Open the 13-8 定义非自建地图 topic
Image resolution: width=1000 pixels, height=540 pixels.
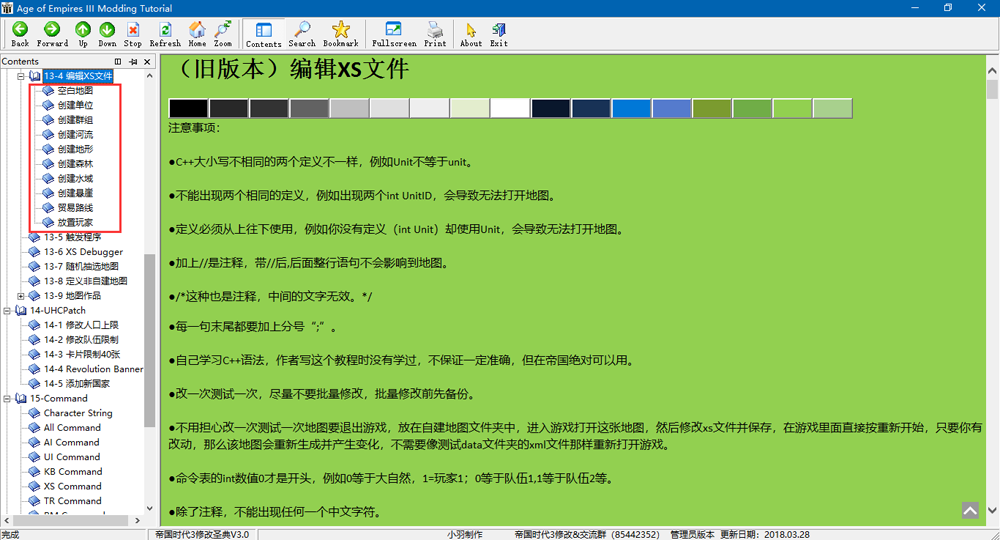click(x=85, y=281)
